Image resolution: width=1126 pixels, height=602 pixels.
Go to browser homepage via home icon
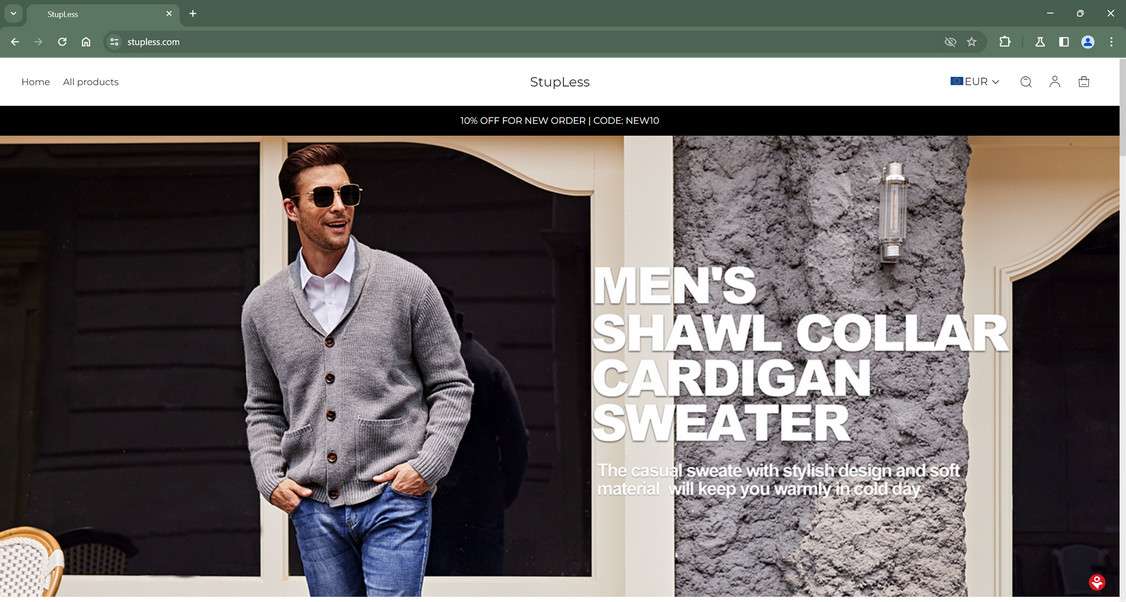(86, 42)
